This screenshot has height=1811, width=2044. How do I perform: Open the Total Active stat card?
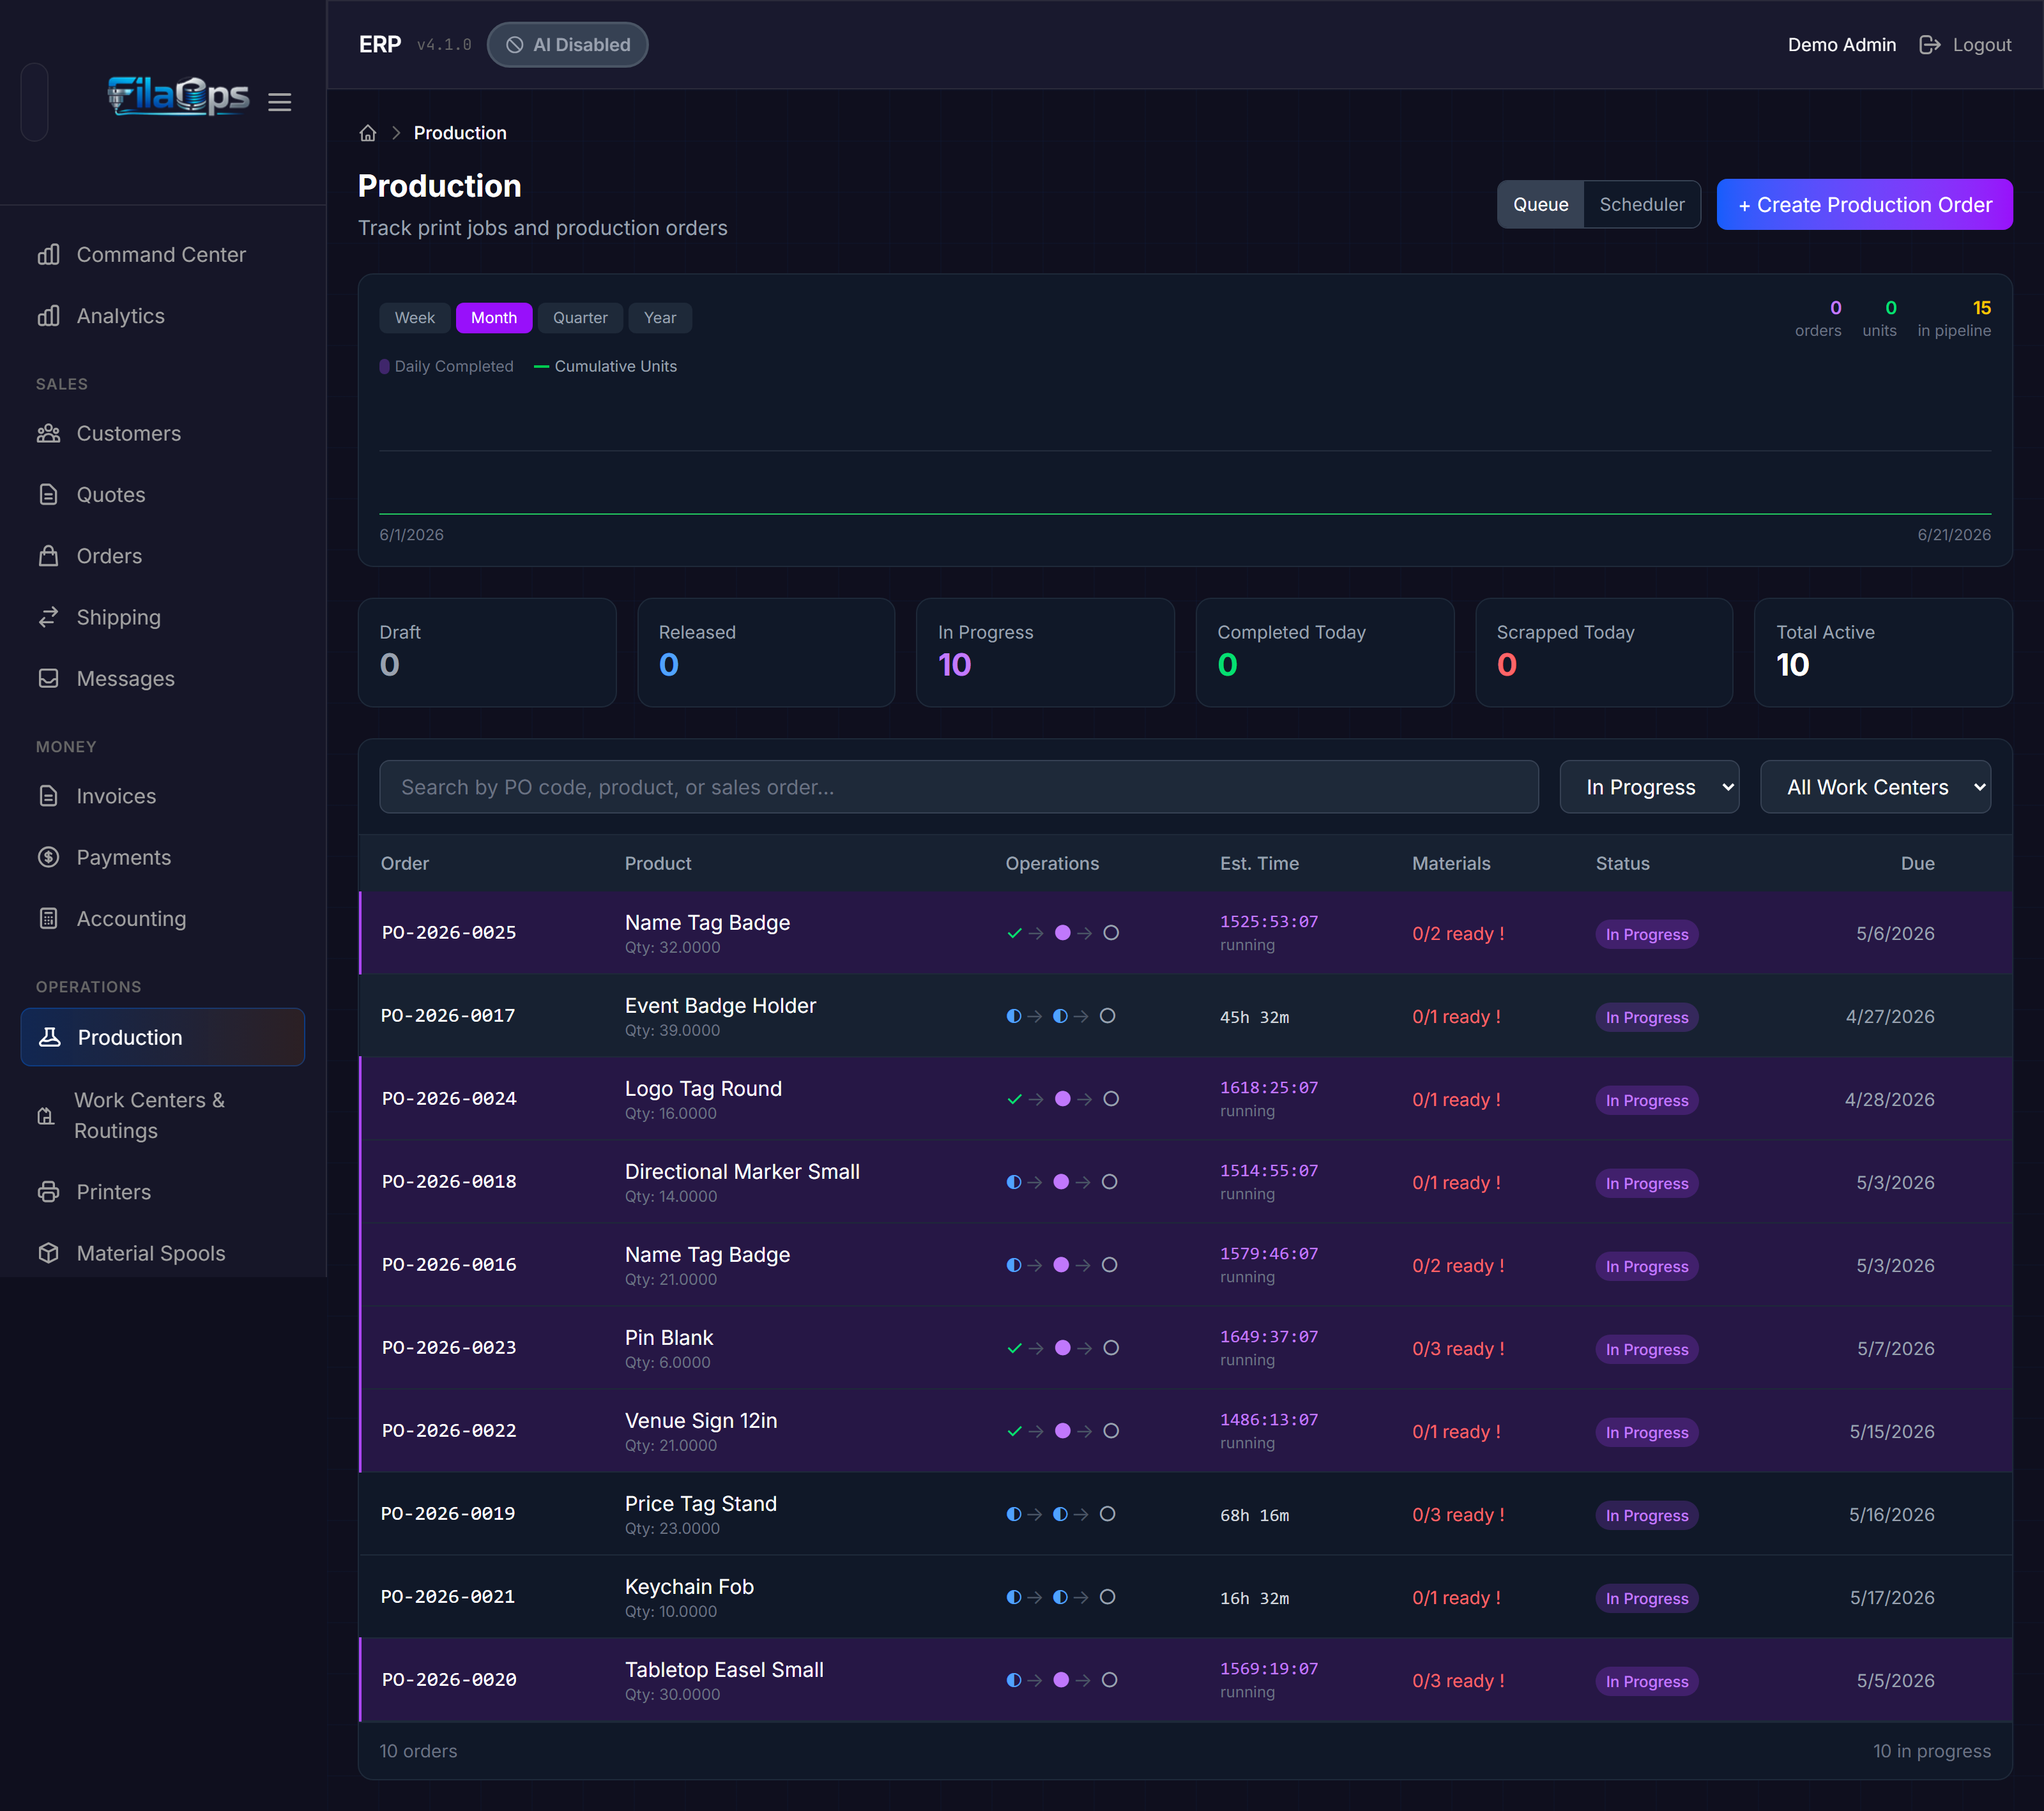1883,653
